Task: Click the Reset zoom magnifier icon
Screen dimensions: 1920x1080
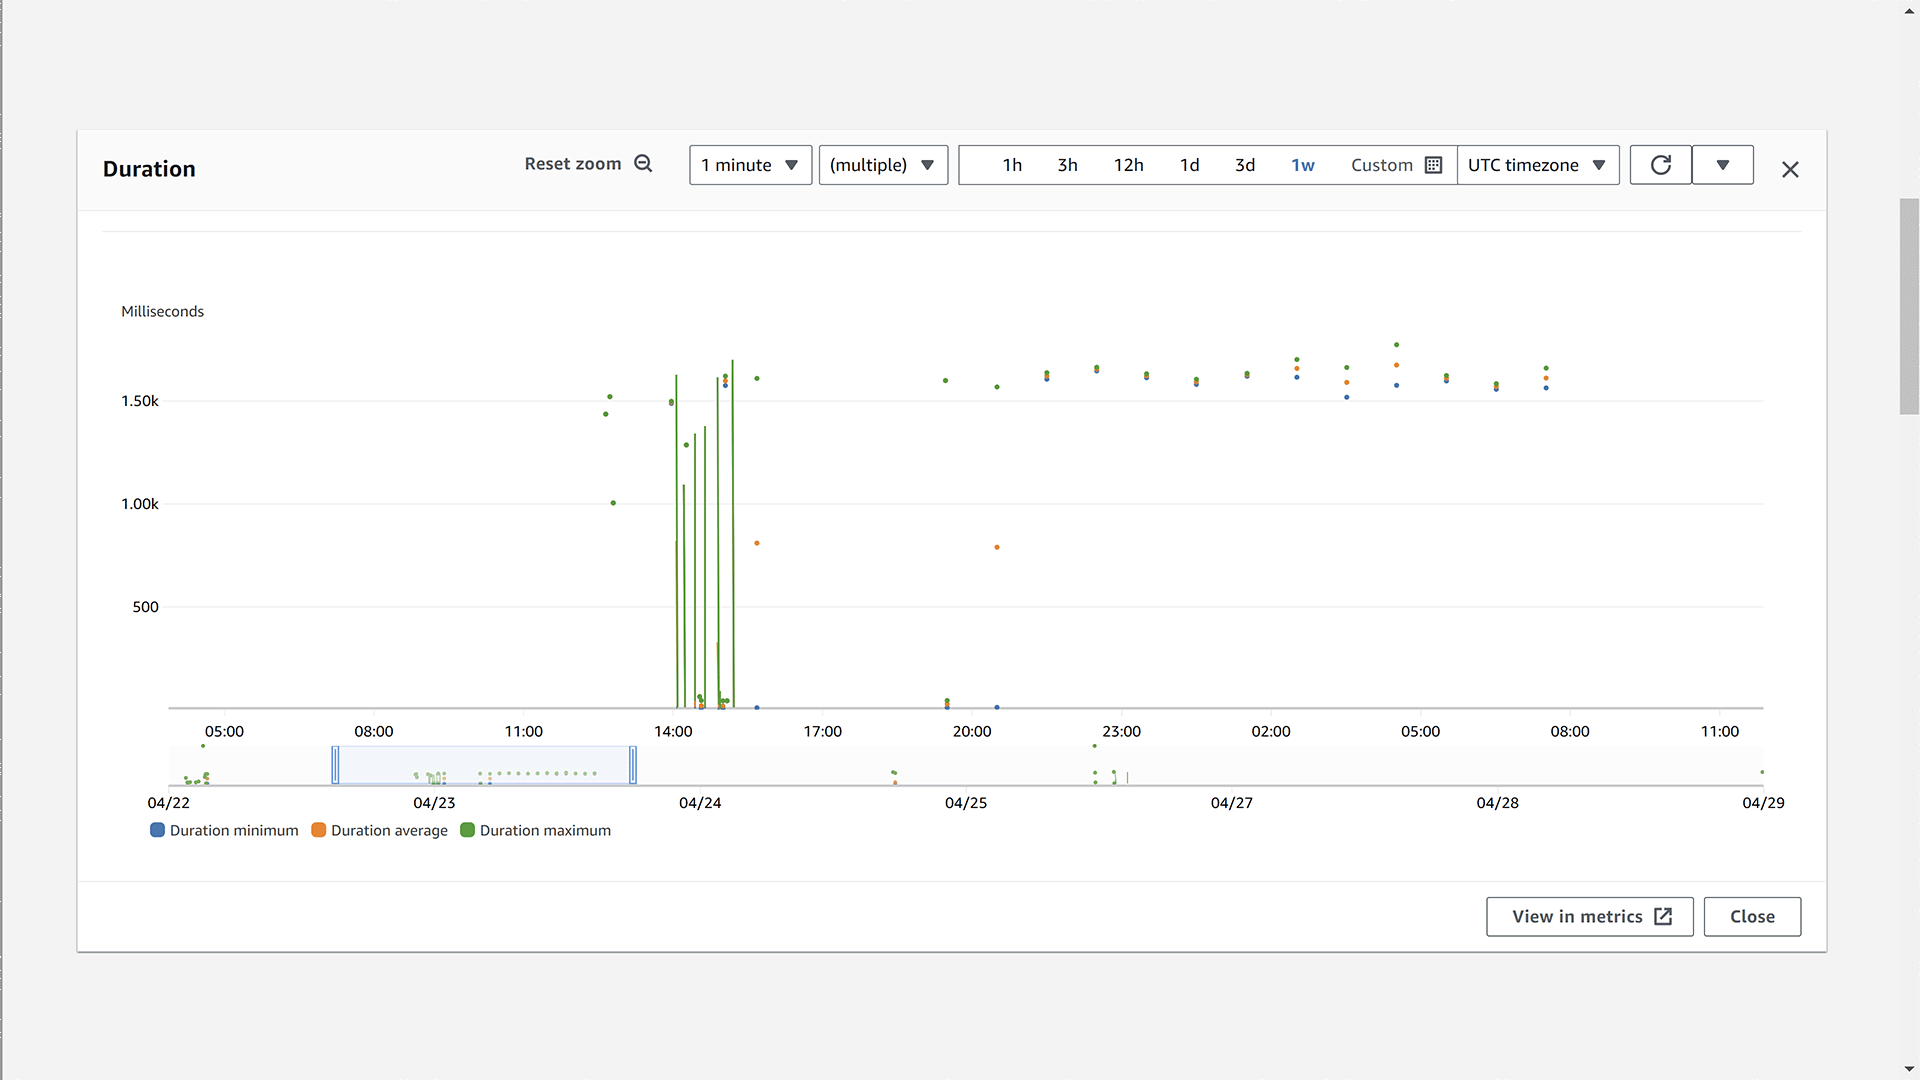Action: (x=643, y=164)
